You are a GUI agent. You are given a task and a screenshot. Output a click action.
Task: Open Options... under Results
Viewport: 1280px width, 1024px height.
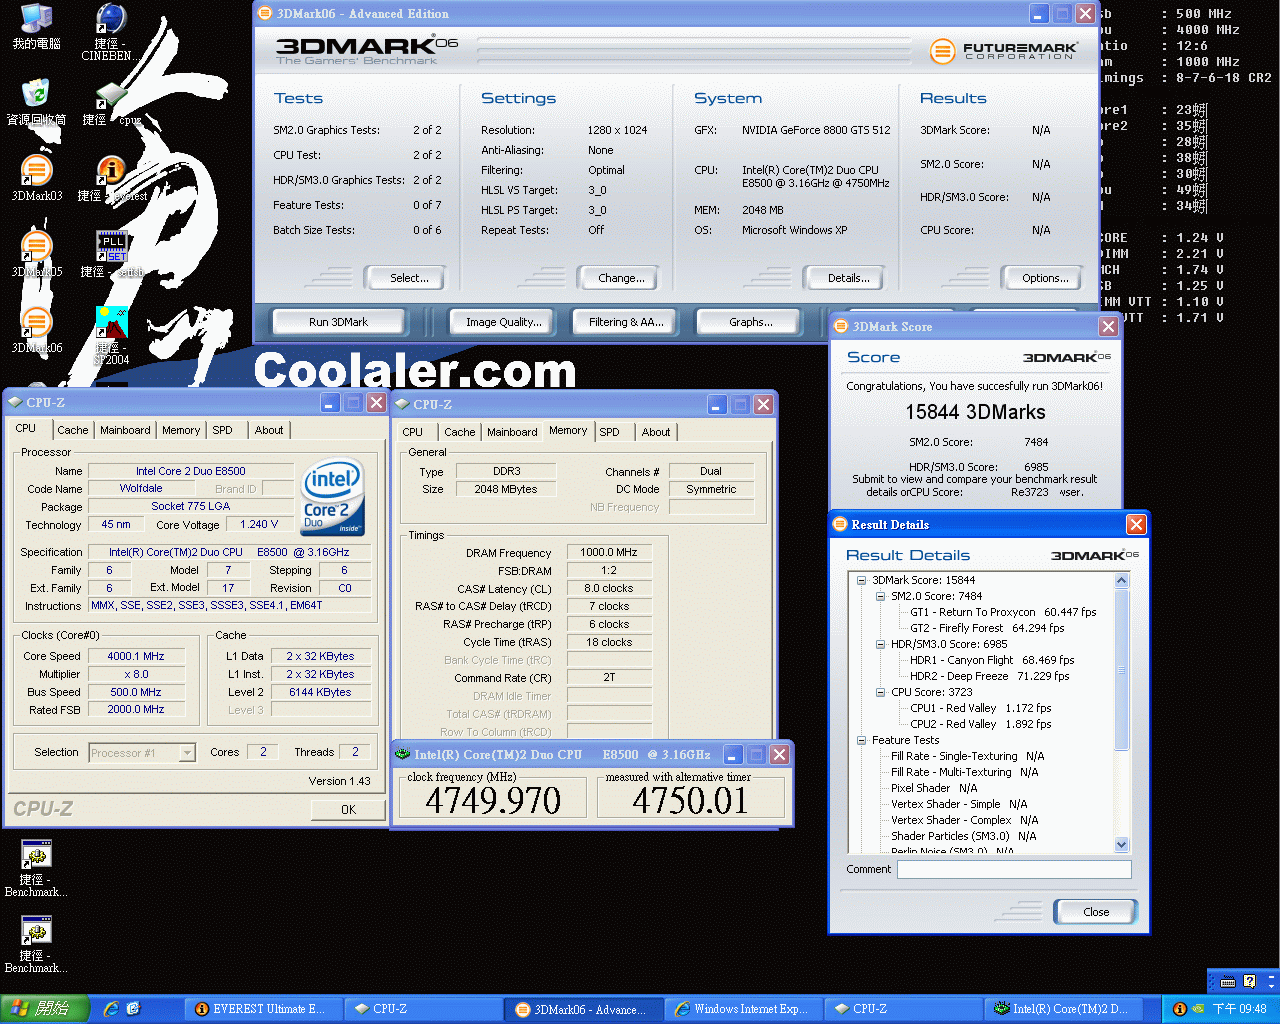point(1045,278)
